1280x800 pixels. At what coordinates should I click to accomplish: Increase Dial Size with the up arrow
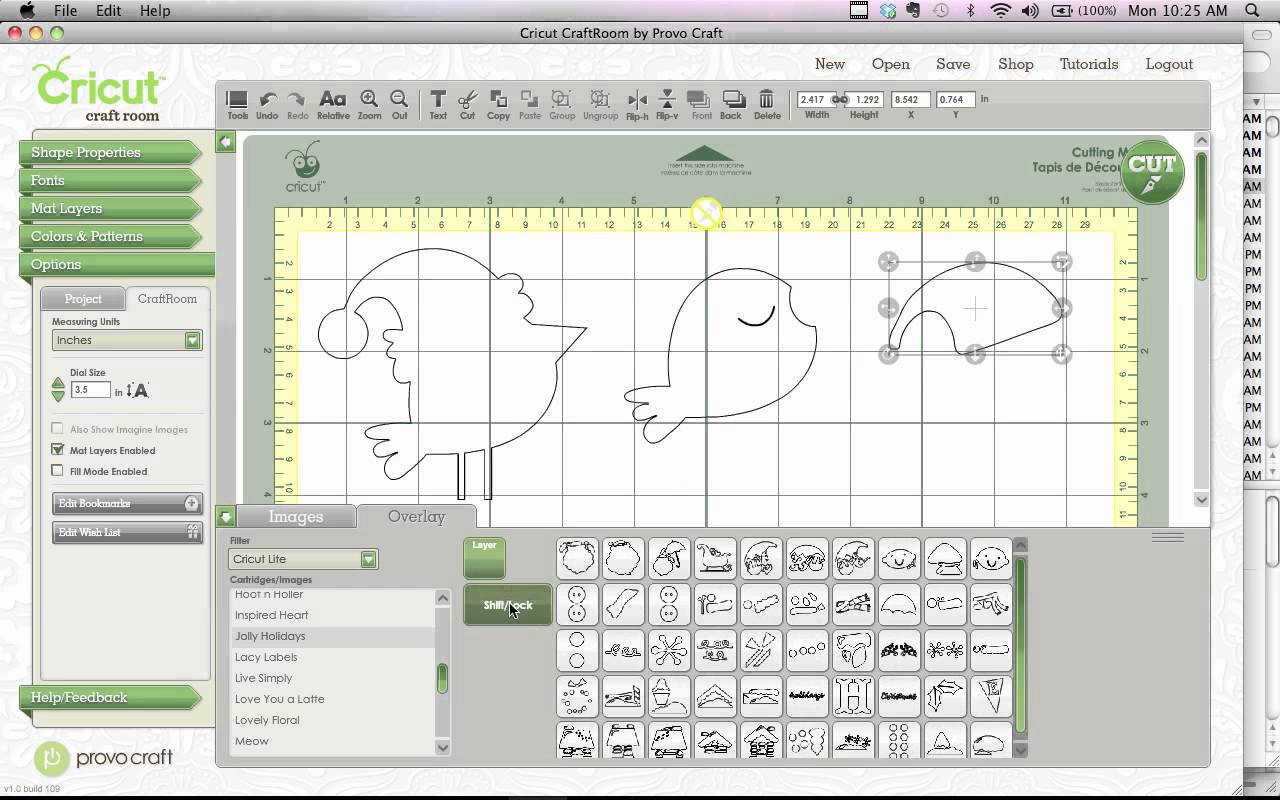[x=58, y=383]
